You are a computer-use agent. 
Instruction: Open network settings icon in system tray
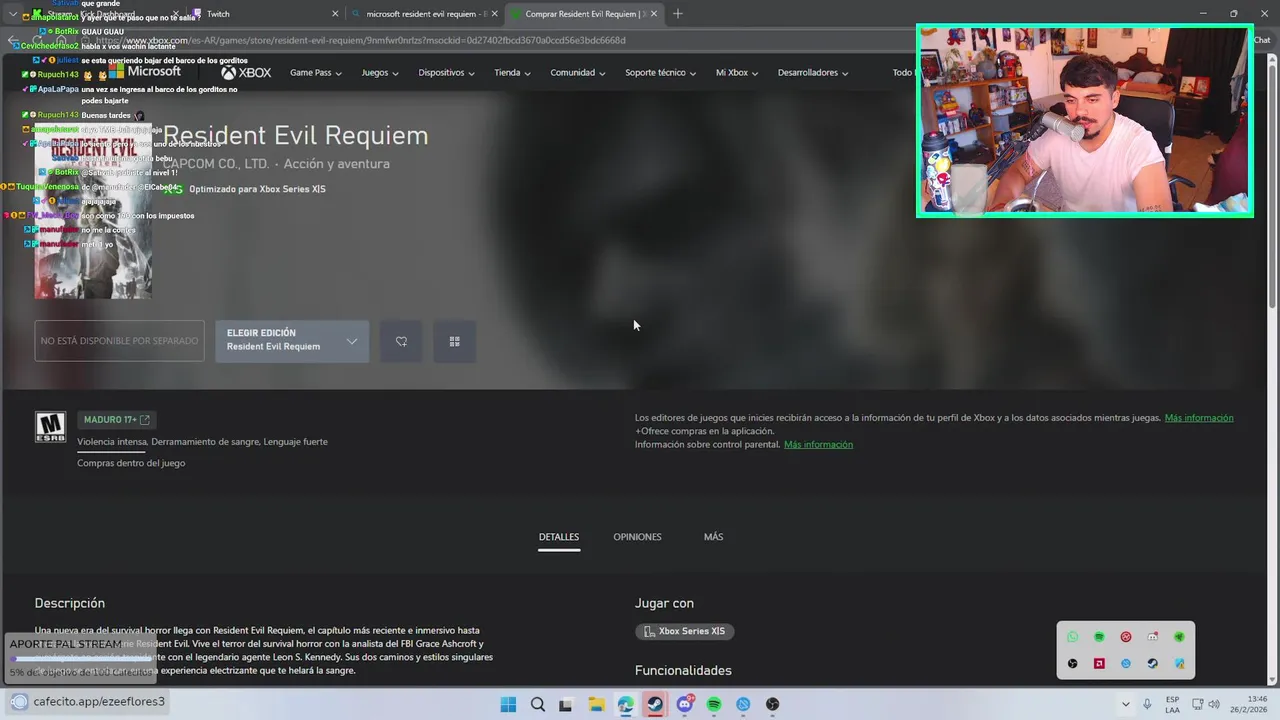1196,704
